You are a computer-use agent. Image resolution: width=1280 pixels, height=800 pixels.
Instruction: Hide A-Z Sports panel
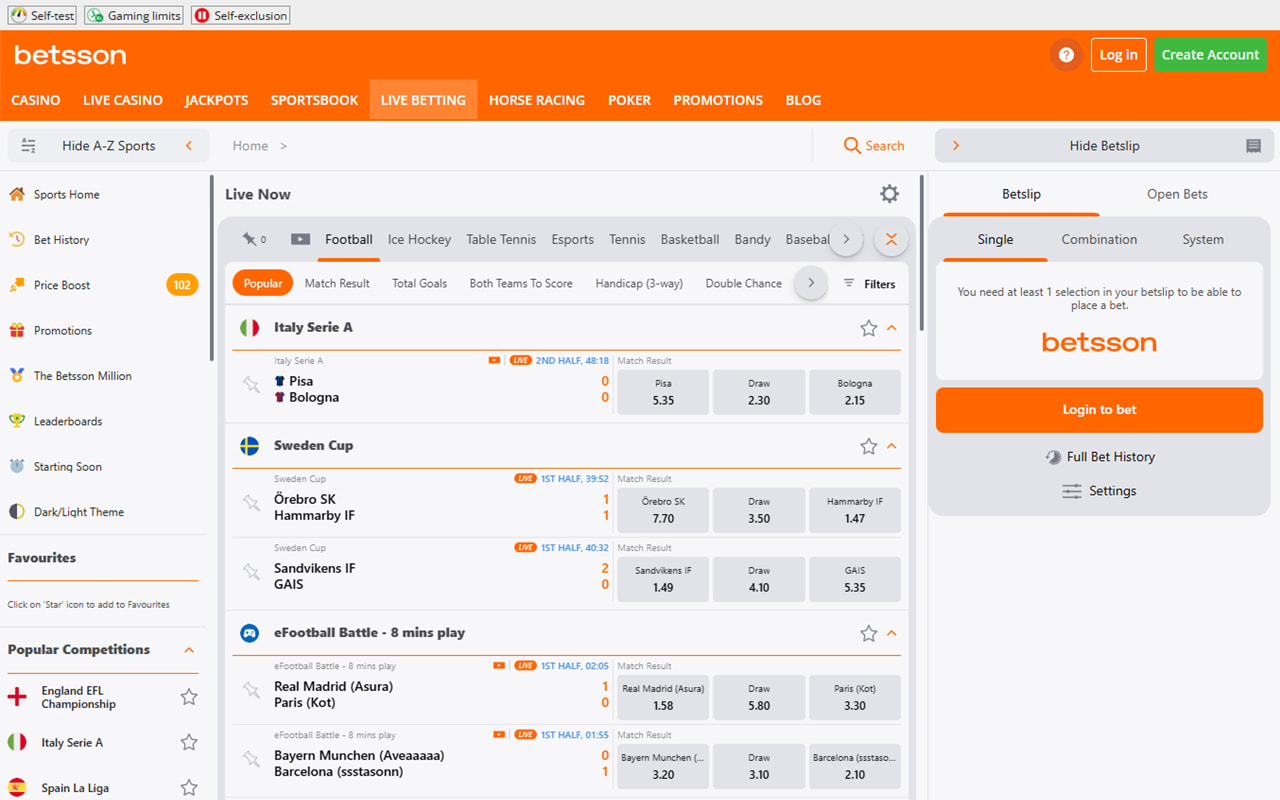click(x=109, y=146)
